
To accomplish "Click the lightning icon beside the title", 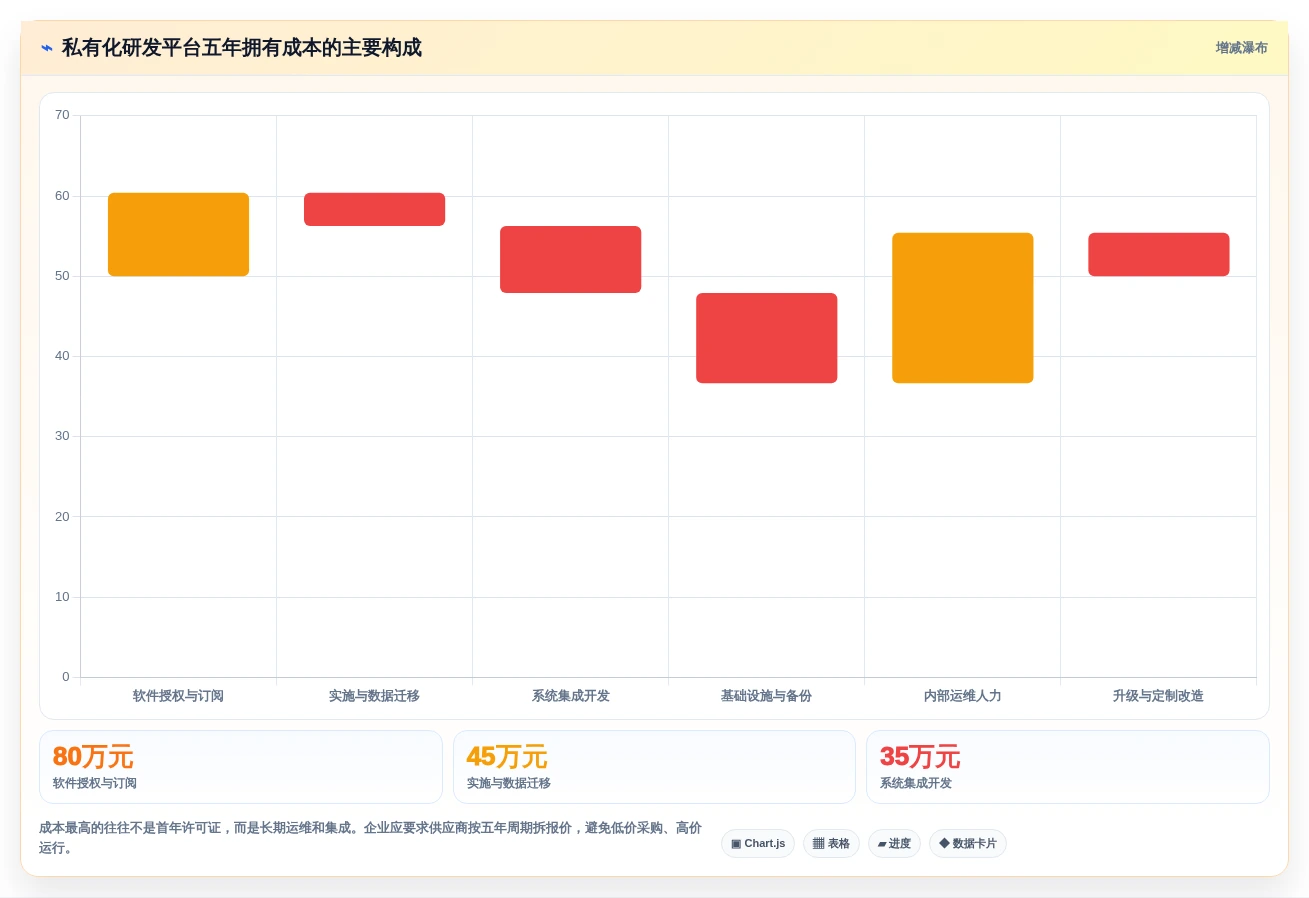I will (47, 48).
